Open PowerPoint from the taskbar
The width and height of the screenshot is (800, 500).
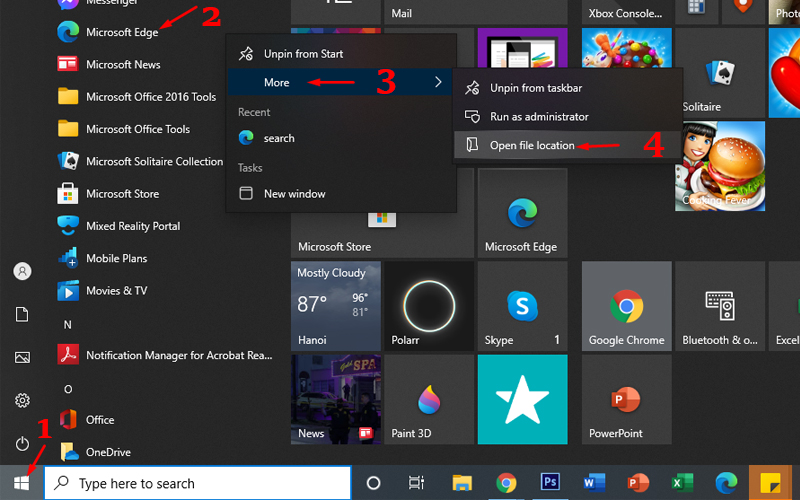pyautogui.click(x=638, y=483)
